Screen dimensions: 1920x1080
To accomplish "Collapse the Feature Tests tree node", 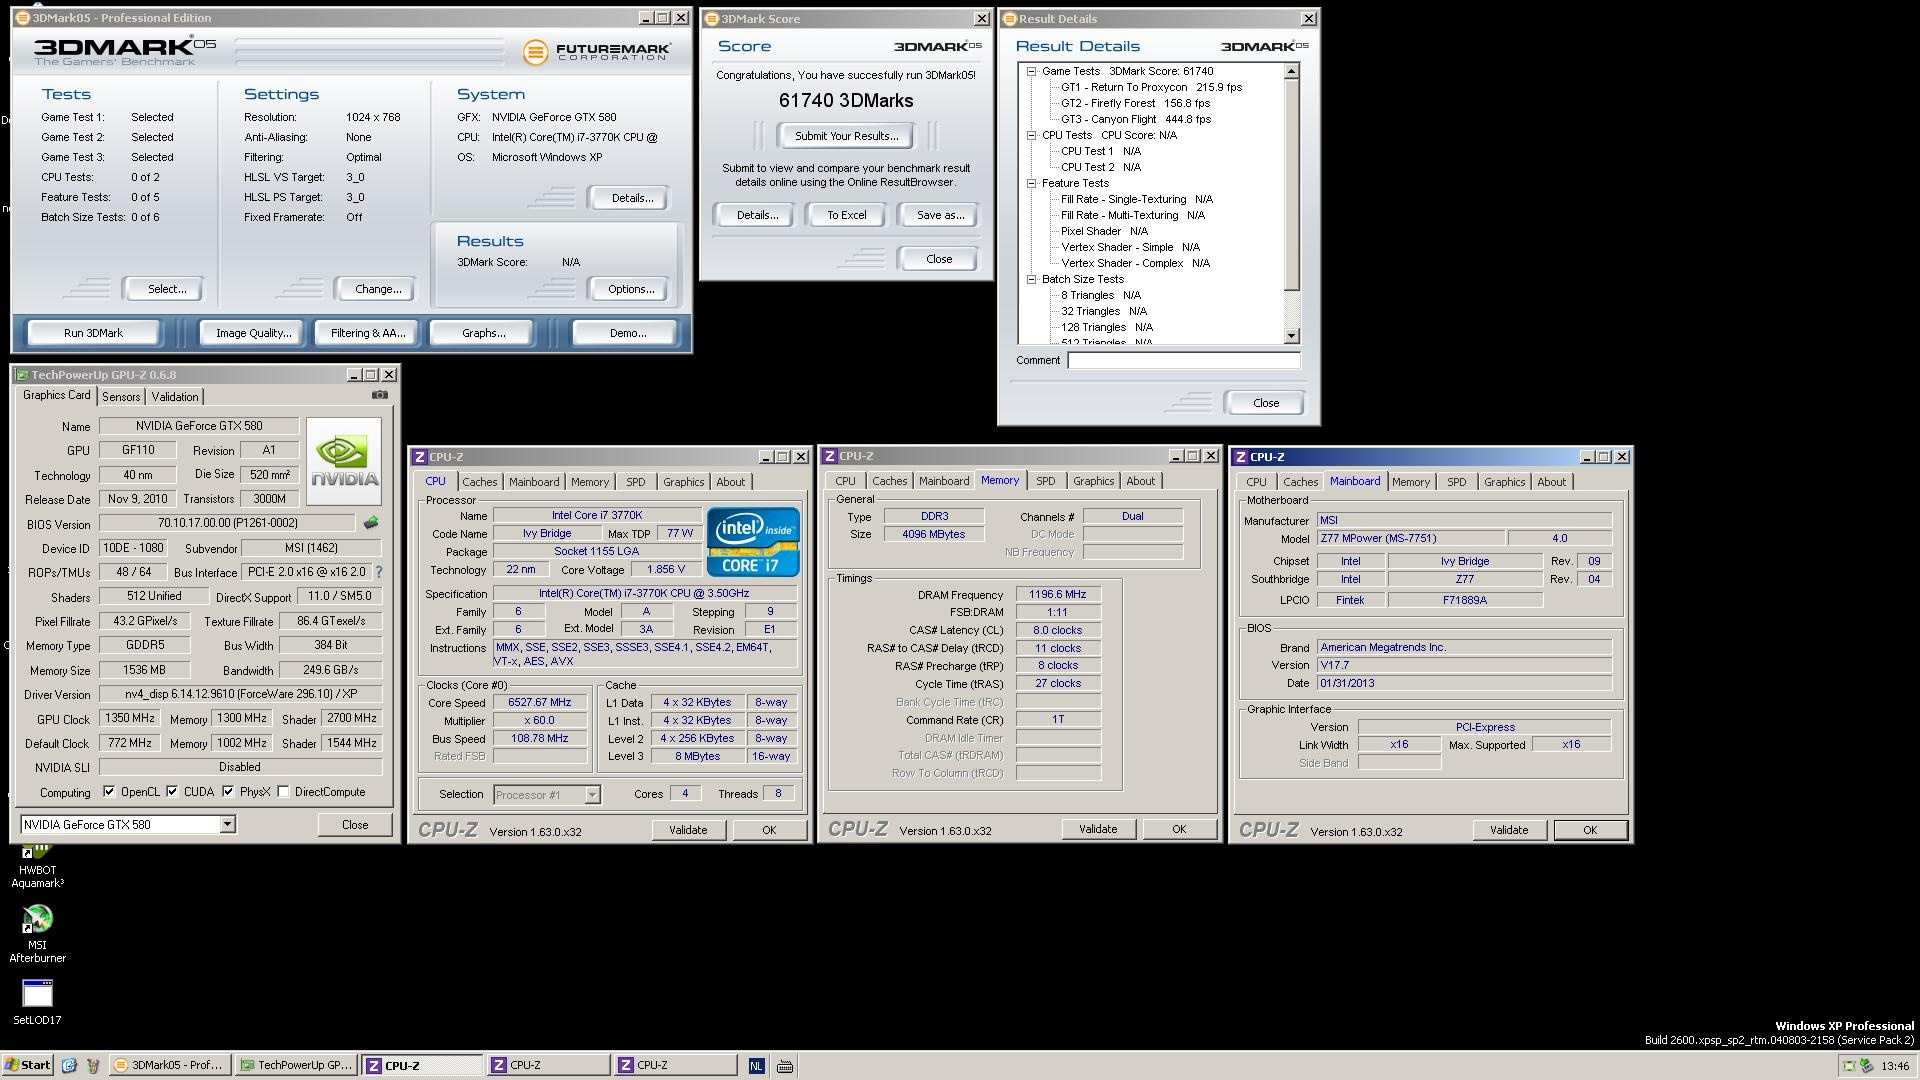I will point(1031,183).
